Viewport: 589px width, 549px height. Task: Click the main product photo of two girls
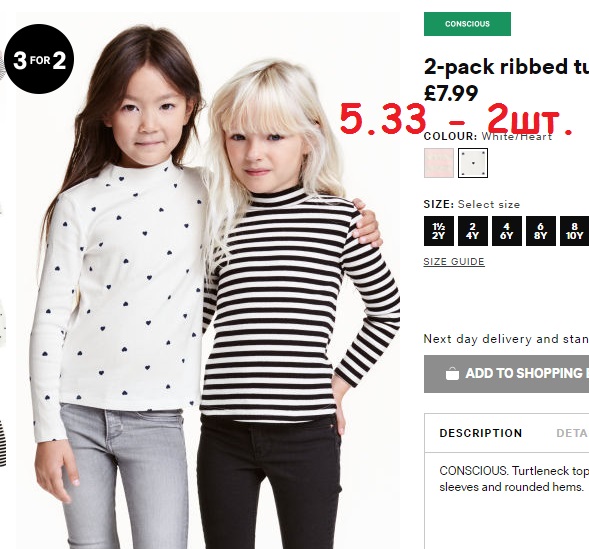208,280
